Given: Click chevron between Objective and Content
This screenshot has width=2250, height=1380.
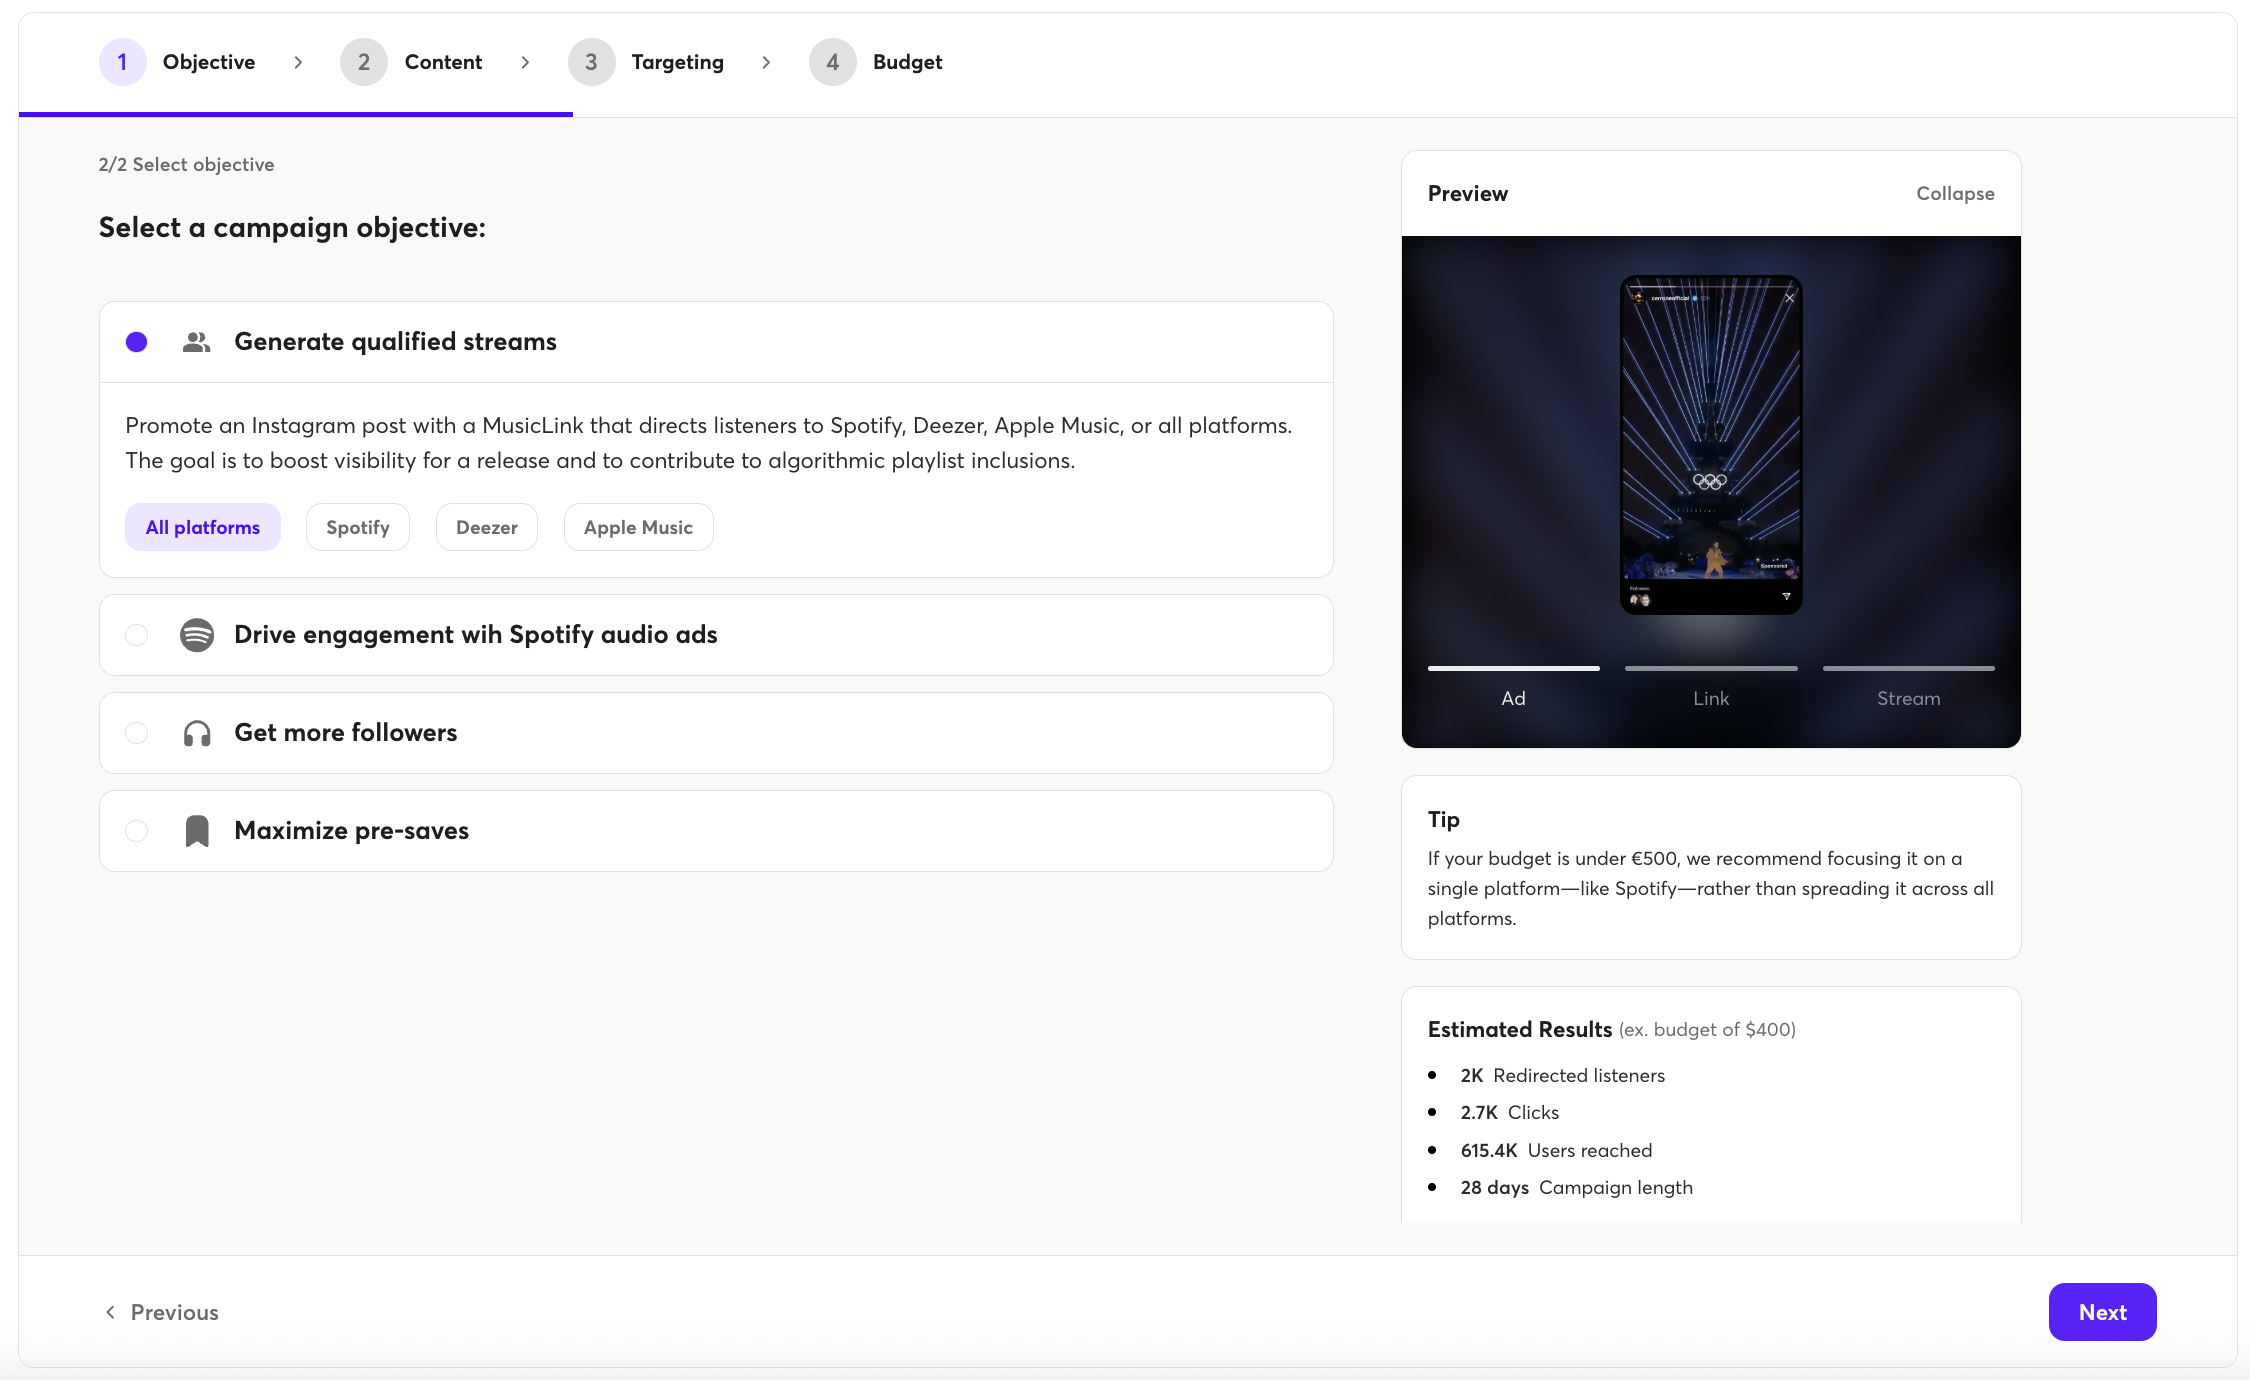Looking at the screenshot, I should click(x=298, y=62).
